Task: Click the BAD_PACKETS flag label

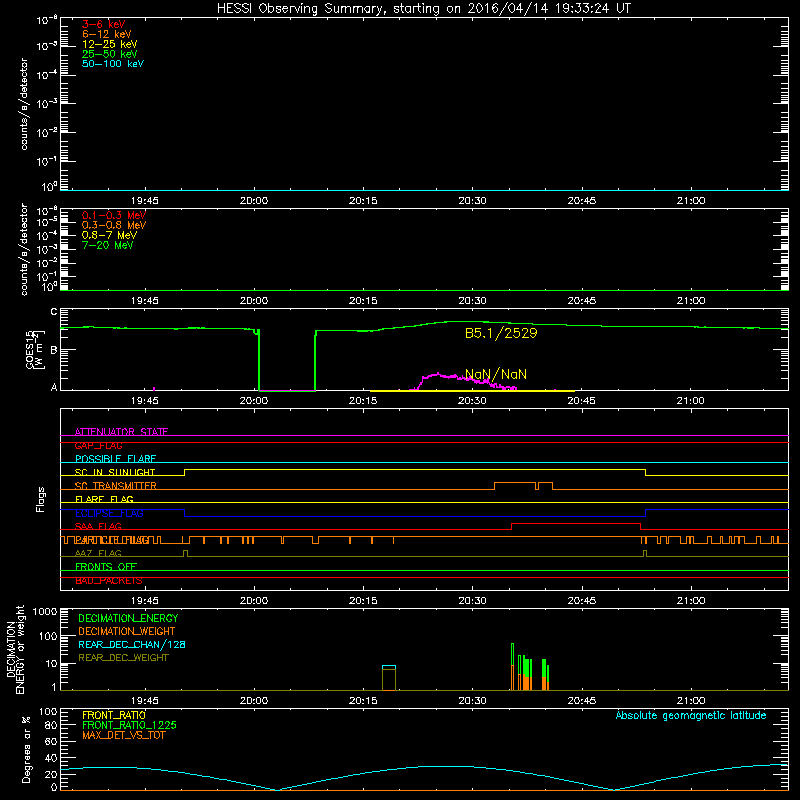Action: tap(109, 581)
